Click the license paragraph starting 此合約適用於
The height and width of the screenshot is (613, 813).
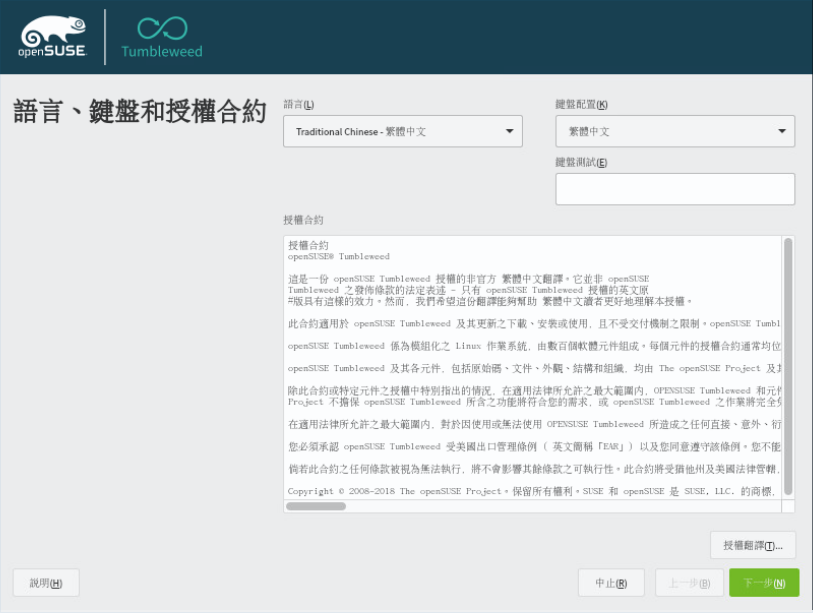(x=534, y=324)
